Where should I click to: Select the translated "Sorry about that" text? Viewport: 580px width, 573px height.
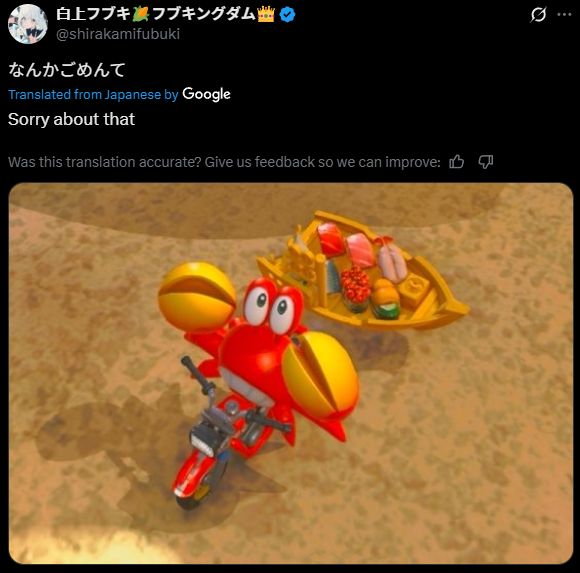click(71, 119)
